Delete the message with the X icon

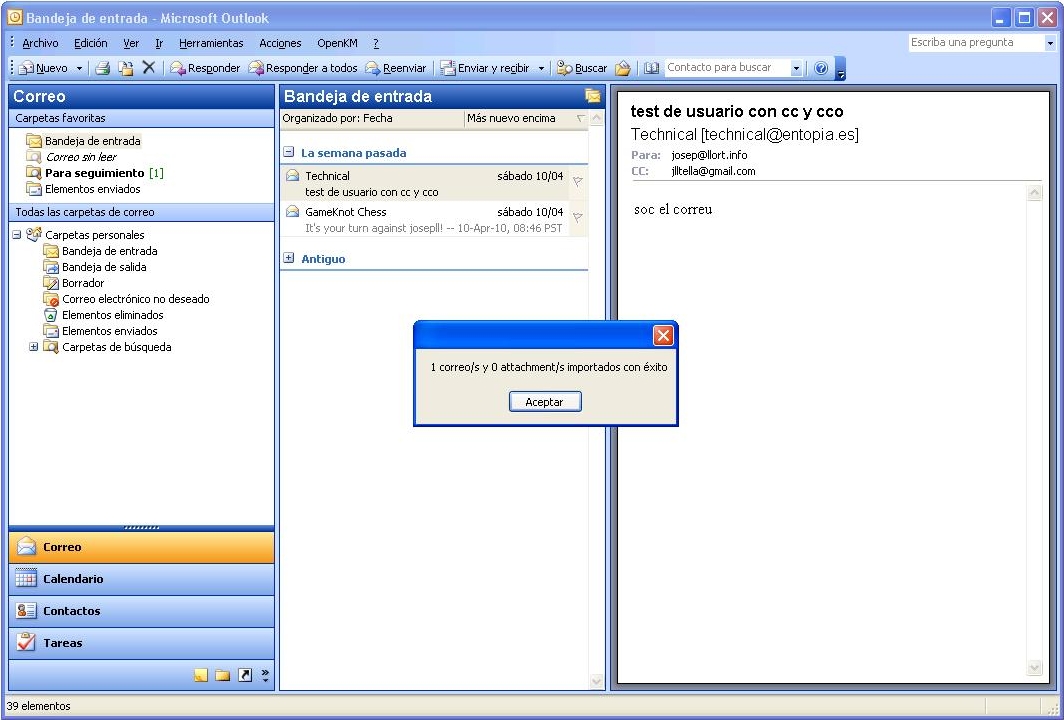pyautogui.click(x=149, y=68)
